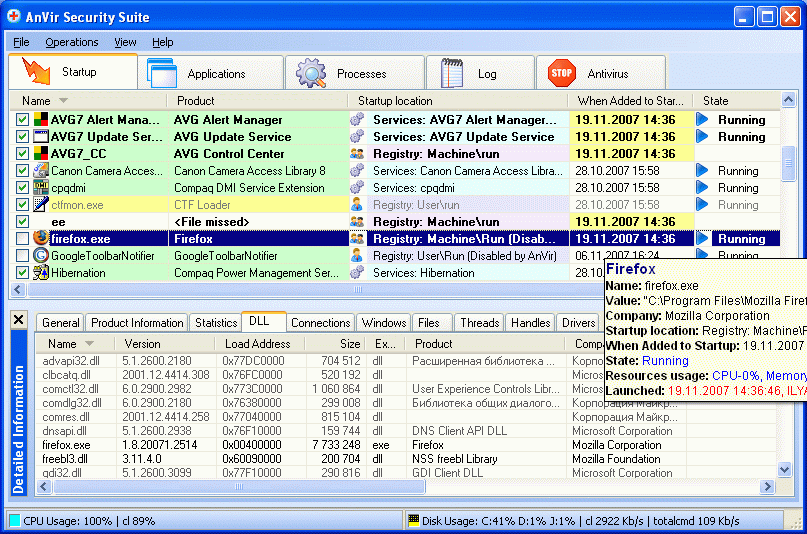Open the Connections details tab
This screenshot has height=534, width=807.
[x=321, y=323]
